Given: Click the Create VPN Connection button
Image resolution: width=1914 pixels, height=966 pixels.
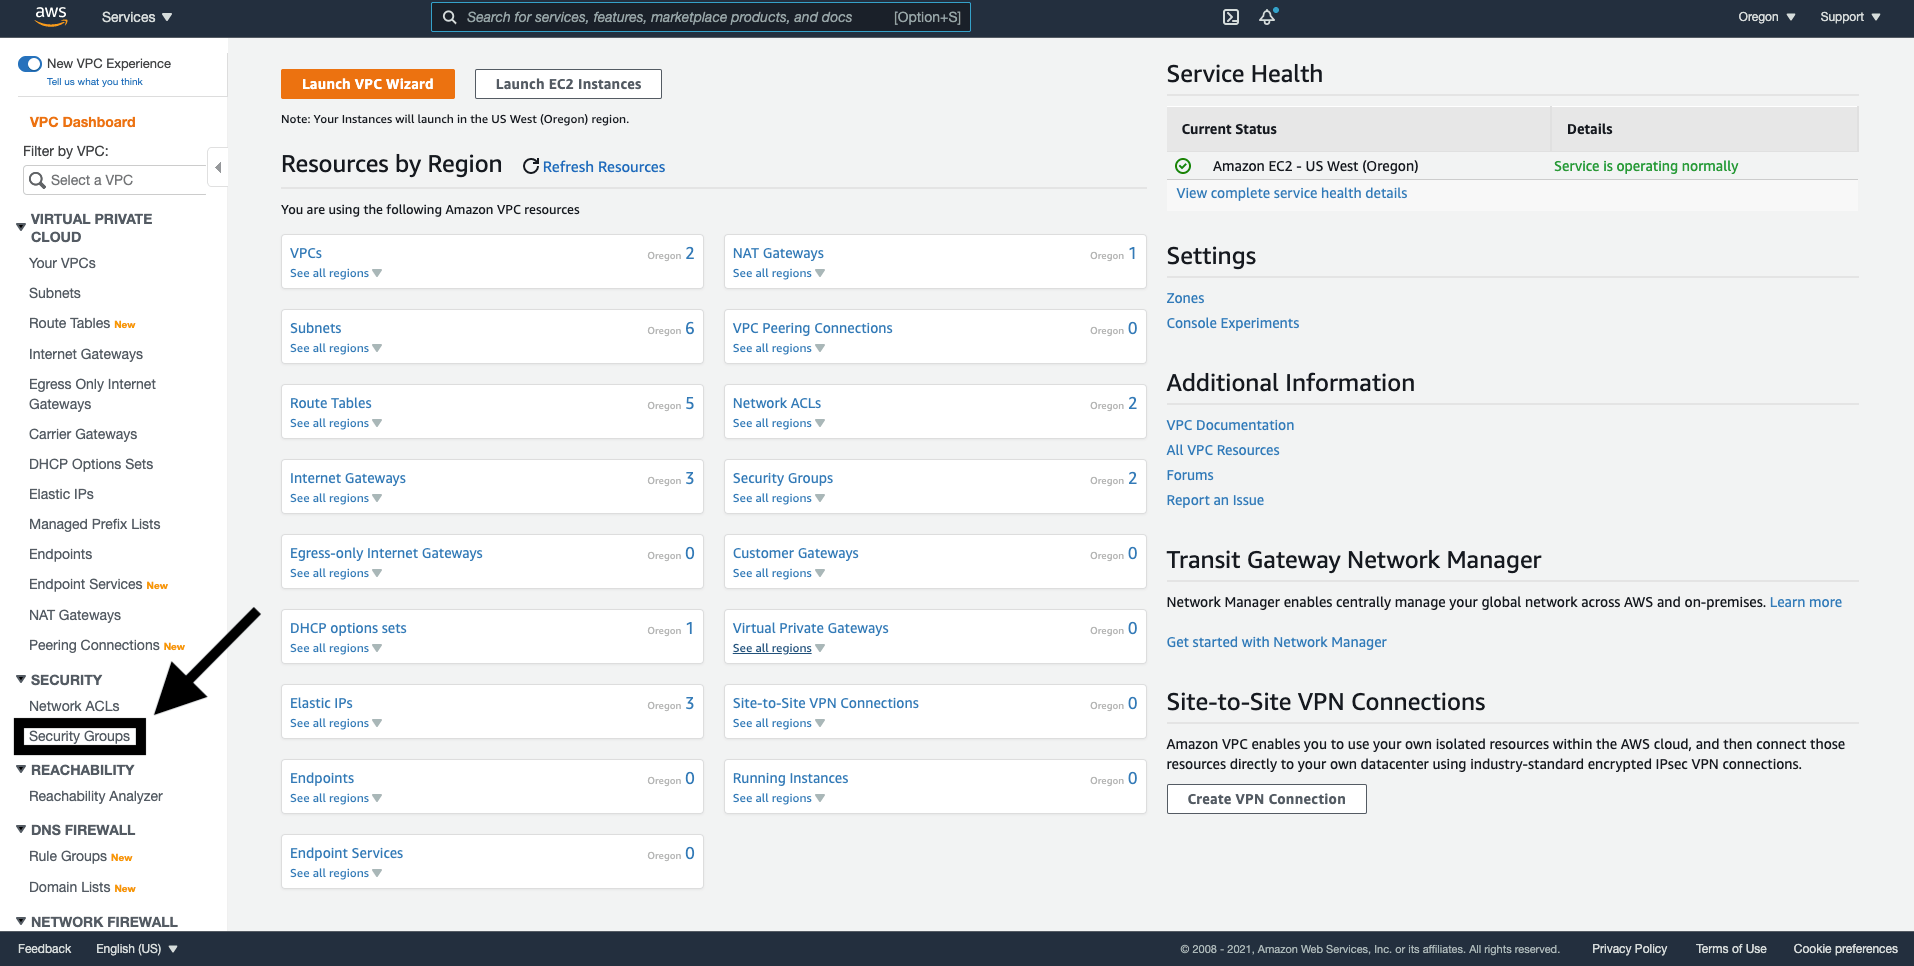Looking at the screenshot, I should (1266, 799).
